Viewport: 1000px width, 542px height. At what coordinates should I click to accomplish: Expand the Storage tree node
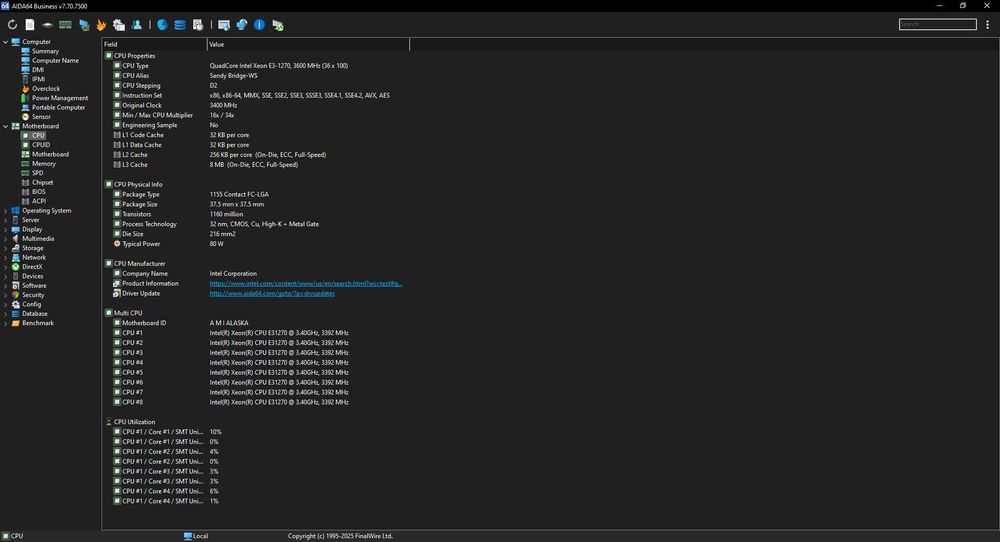click(6, 248)
